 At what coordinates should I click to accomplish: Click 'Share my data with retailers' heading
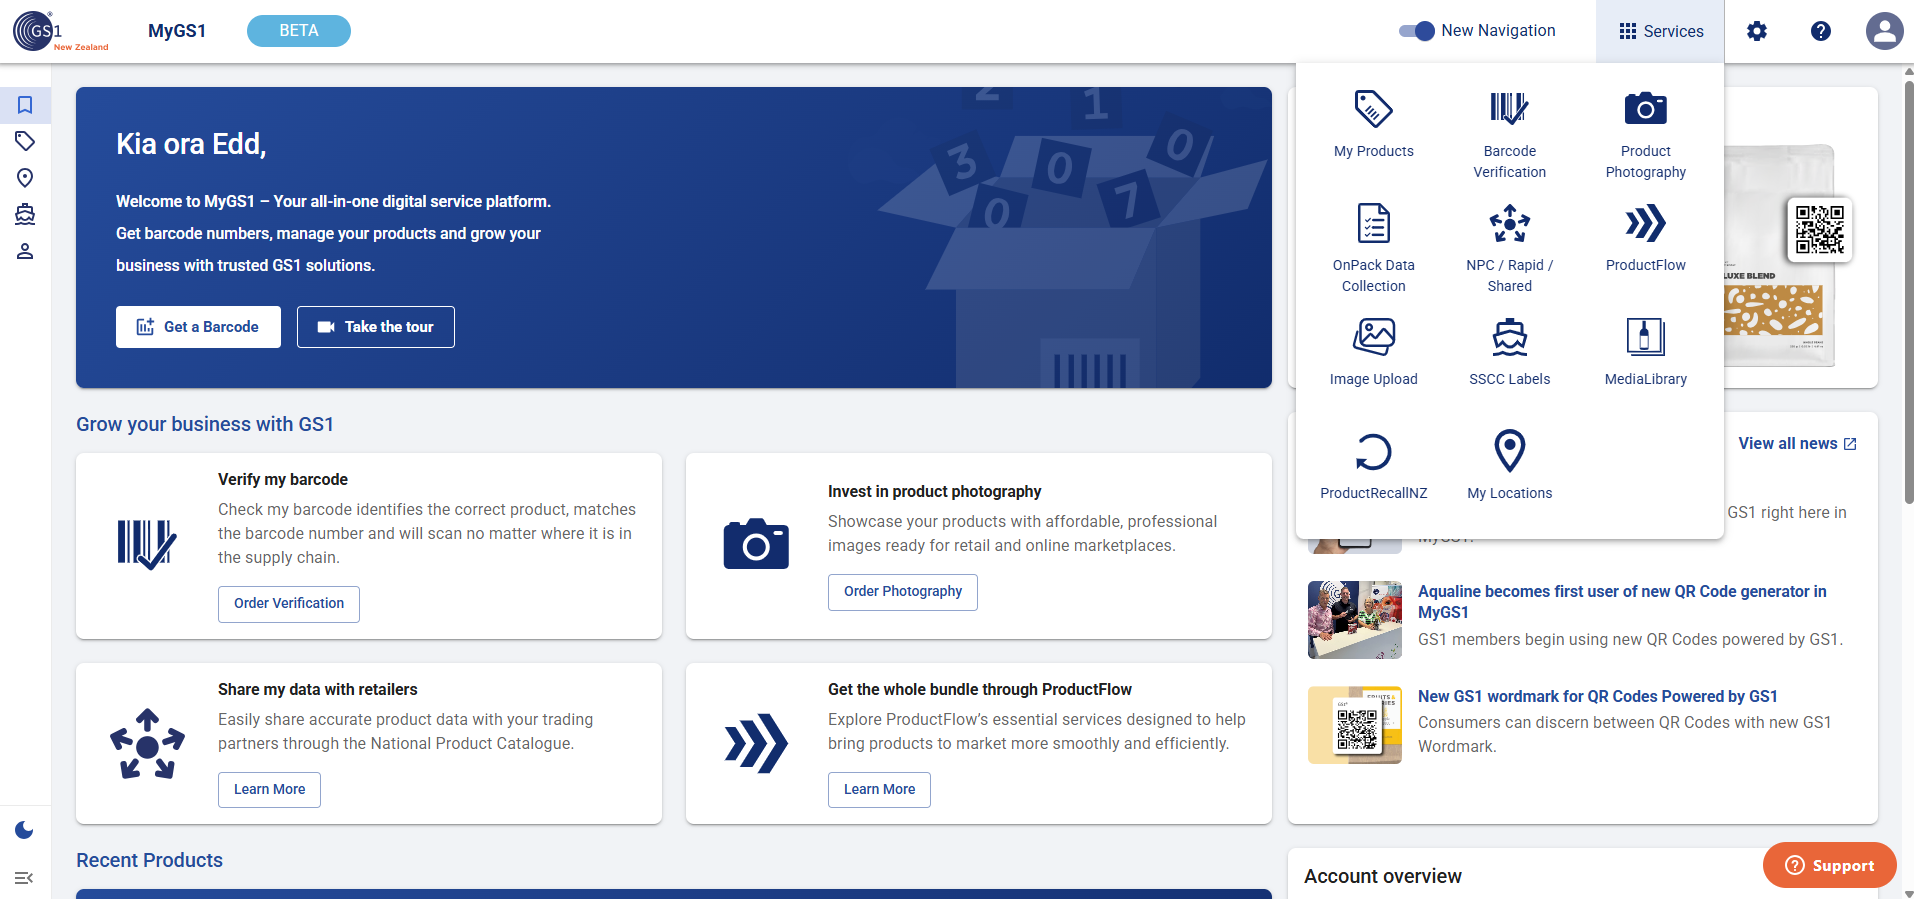(318, 690)
